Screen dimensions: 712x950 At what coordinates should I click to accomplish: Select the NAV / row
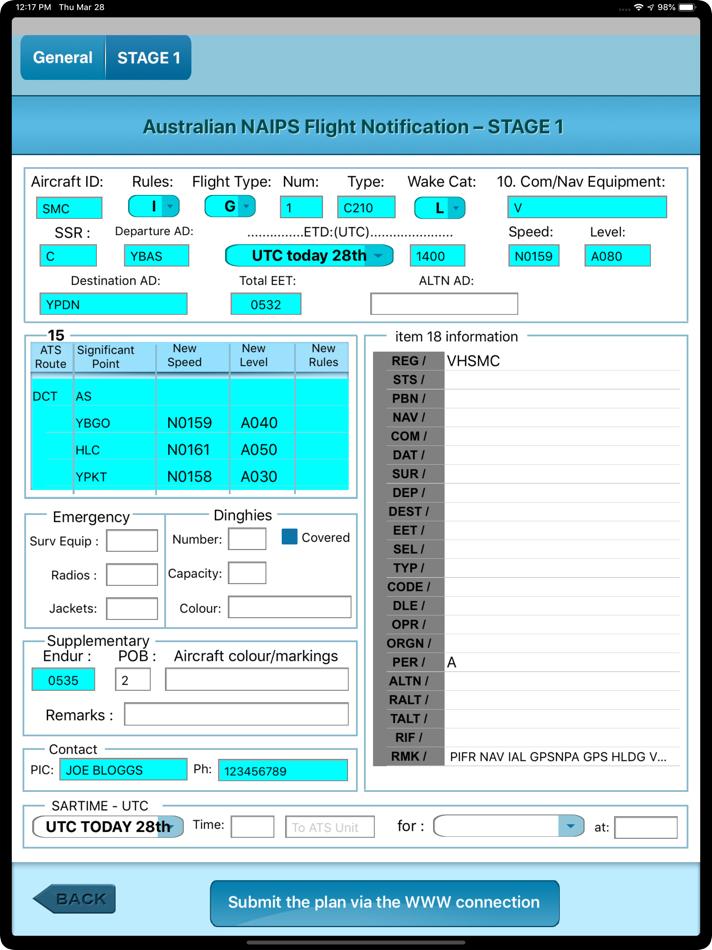click(527, 417)
